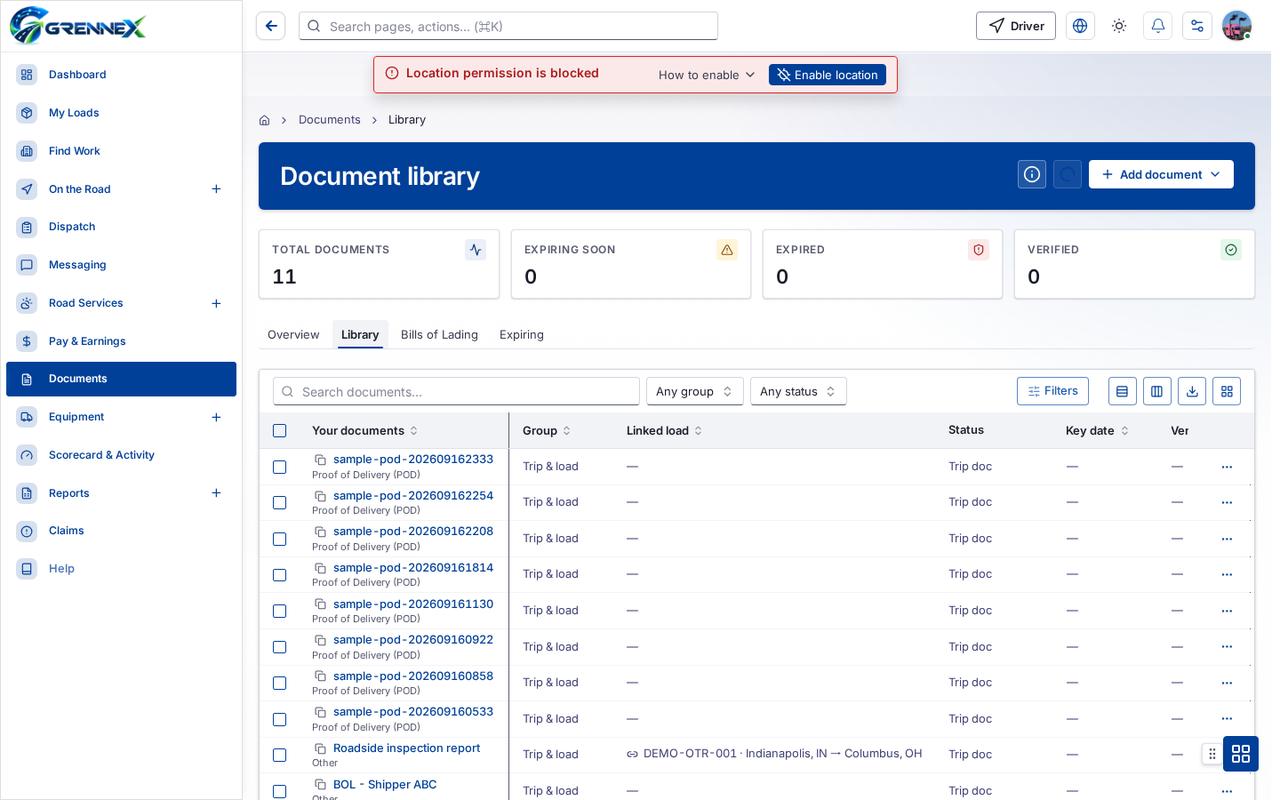Open the preferences sliders icon
This screenshot has height=800, width=1280.
[x=1197, y=26]
